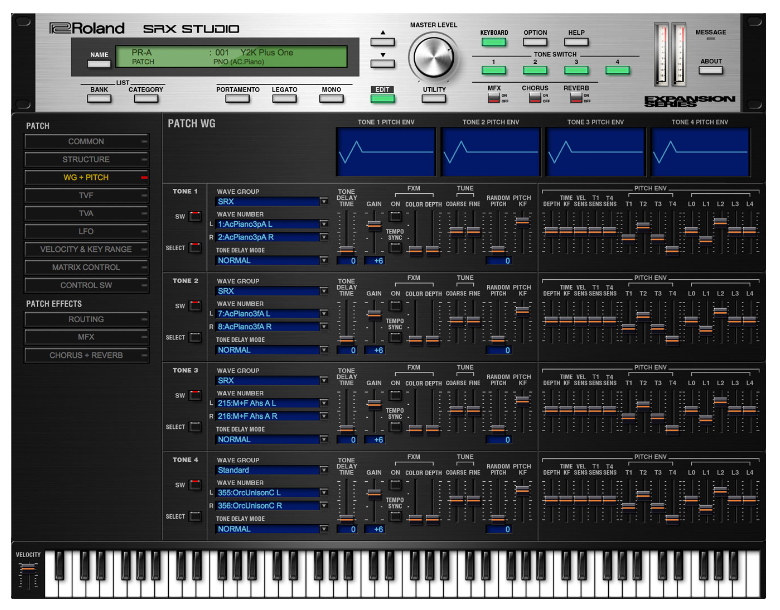780x610 pixels.
Task: Click Tone 1 Random Pitch value field
Action: [498, 261]
